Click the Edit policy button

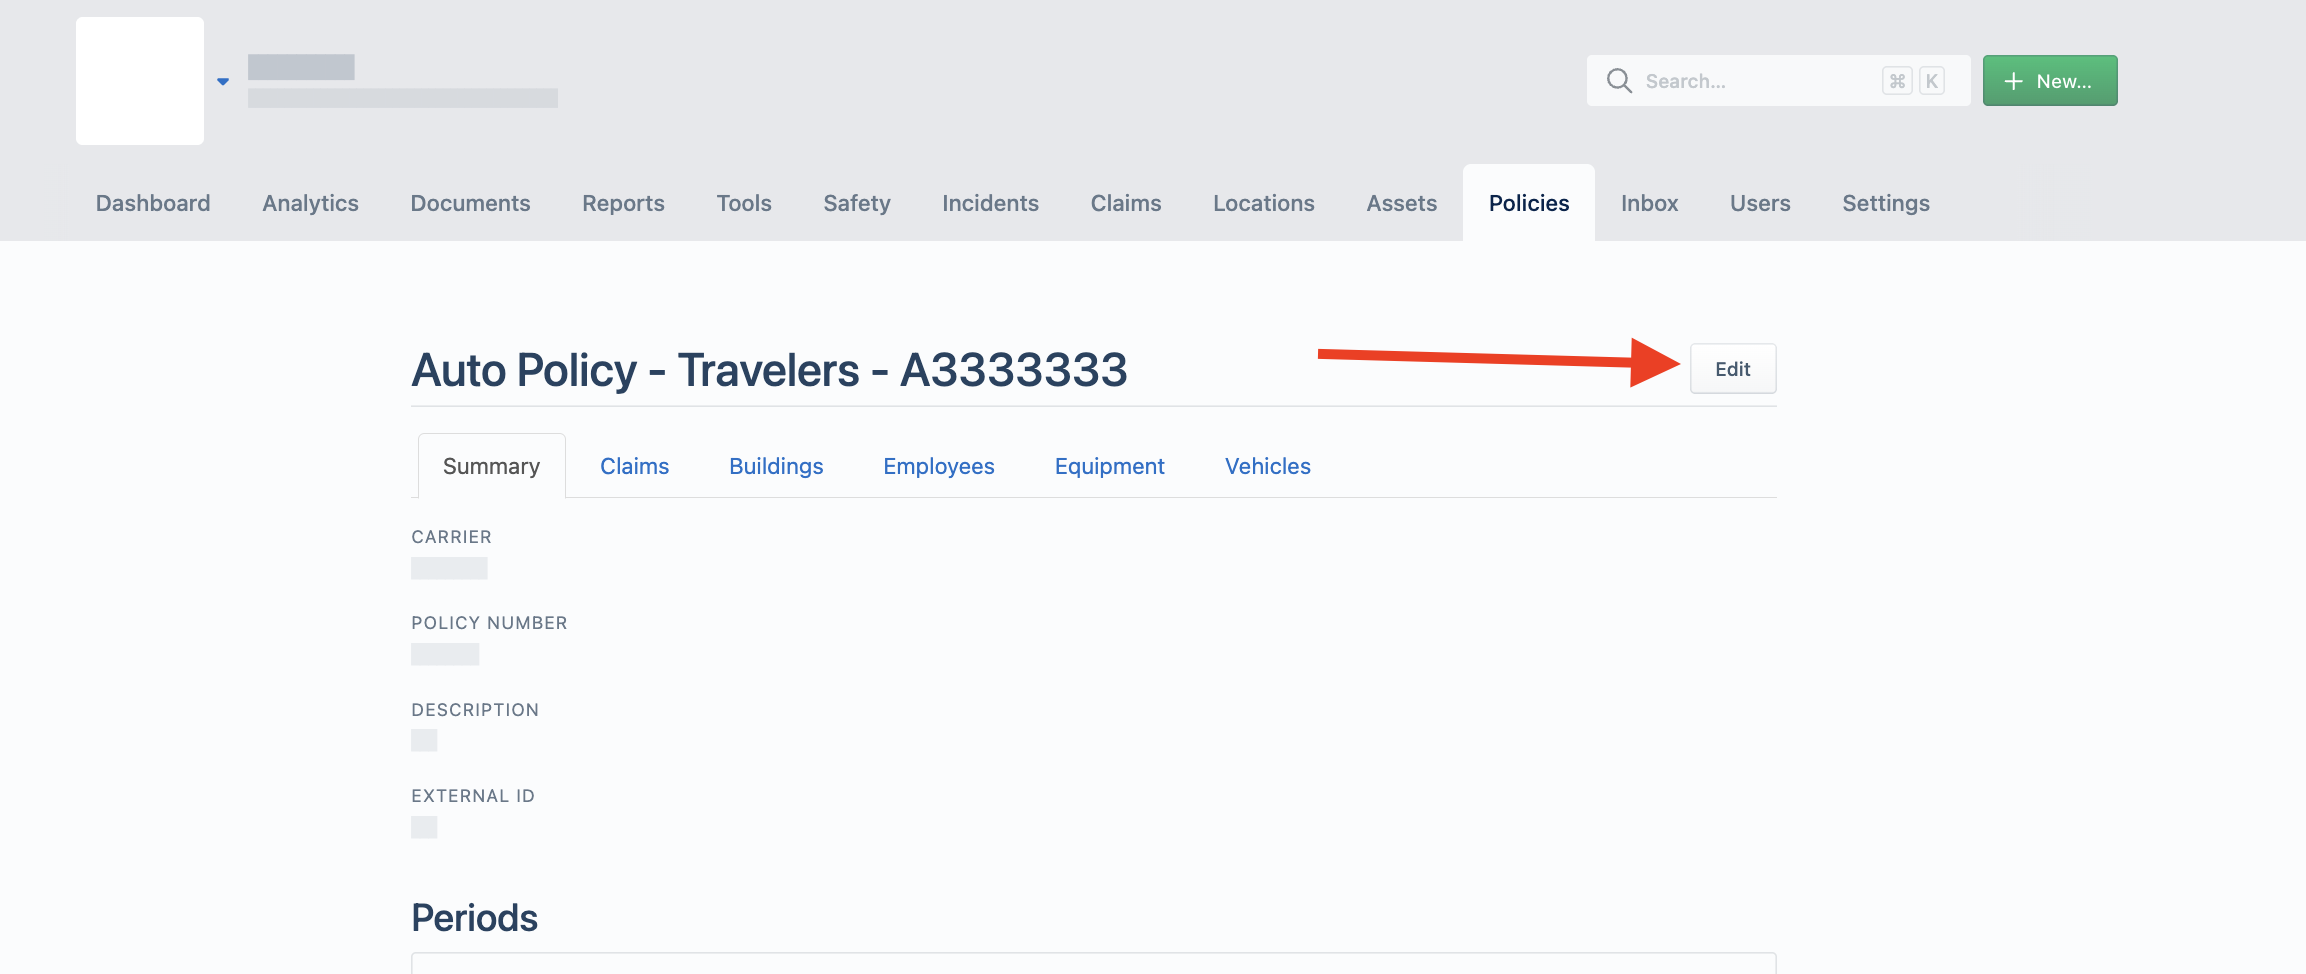tap(1733, 369)
